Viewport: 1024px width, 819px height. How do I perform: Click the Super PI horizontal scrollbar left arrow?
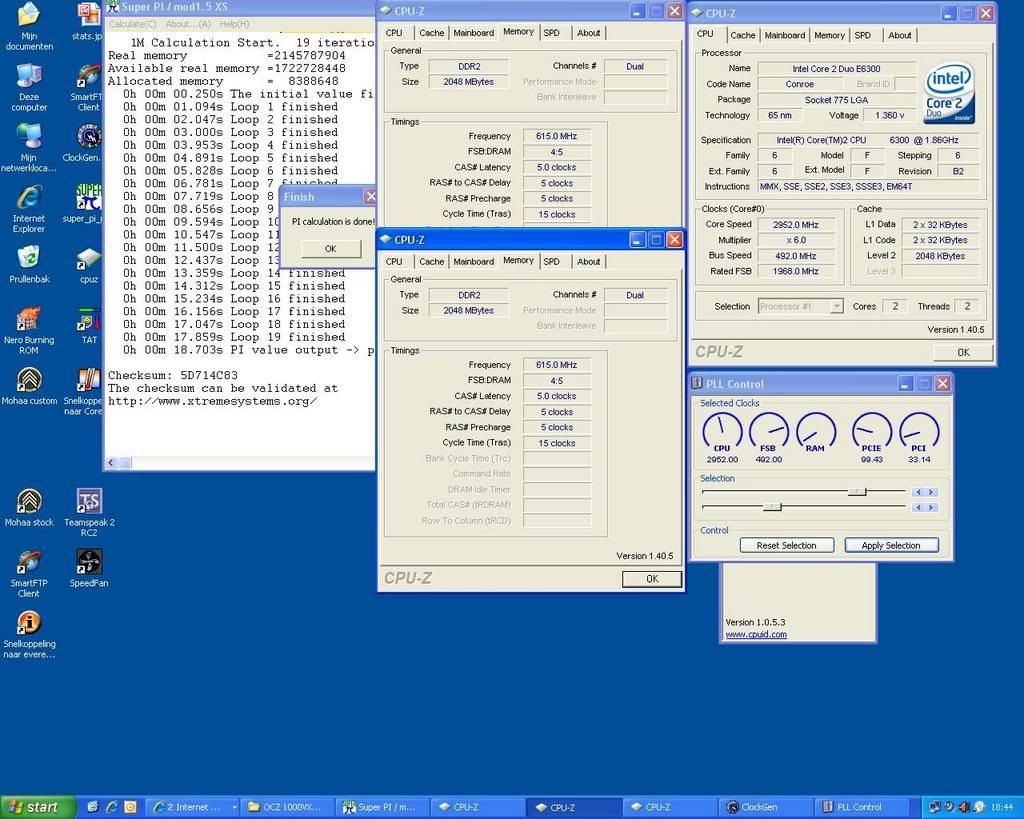112,463
